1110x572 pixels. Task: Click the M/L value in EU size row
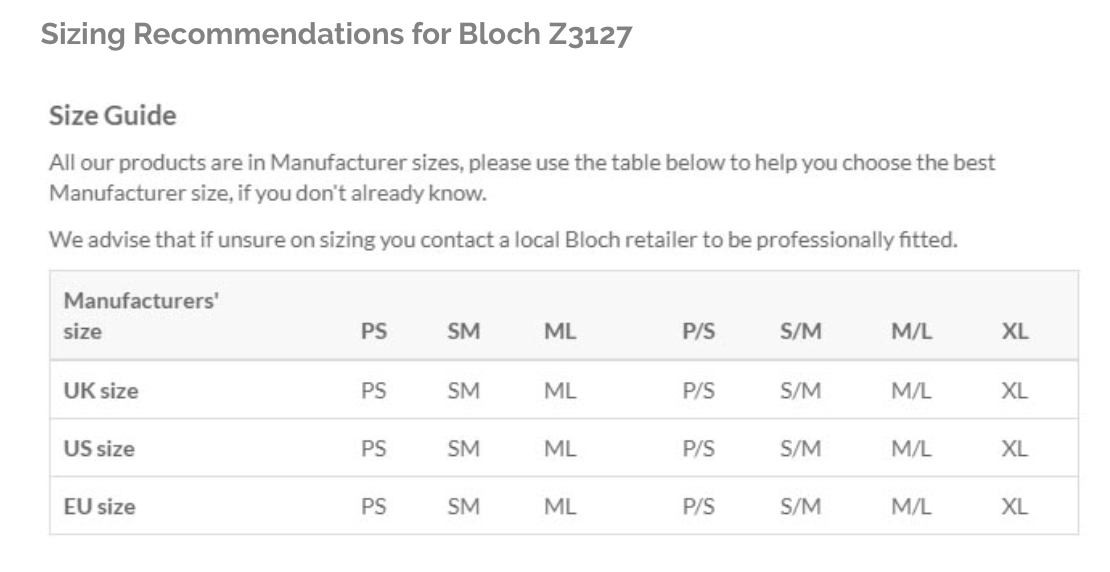911,507
